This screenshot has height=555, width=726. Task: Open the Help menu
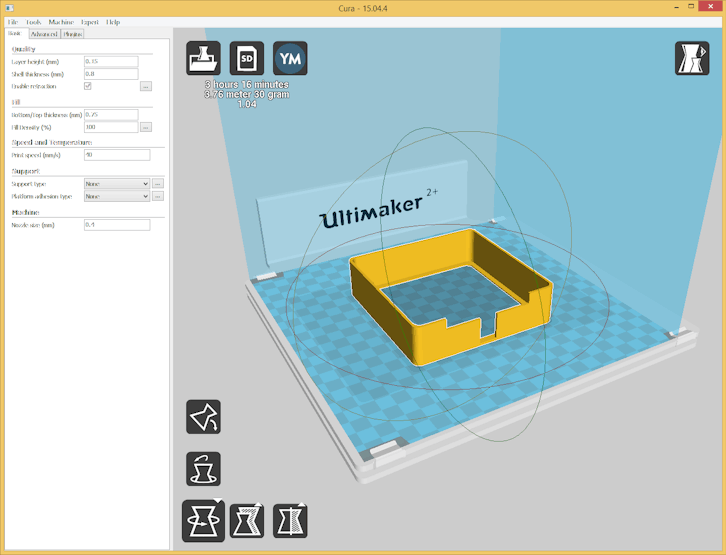tap(113, 22)
